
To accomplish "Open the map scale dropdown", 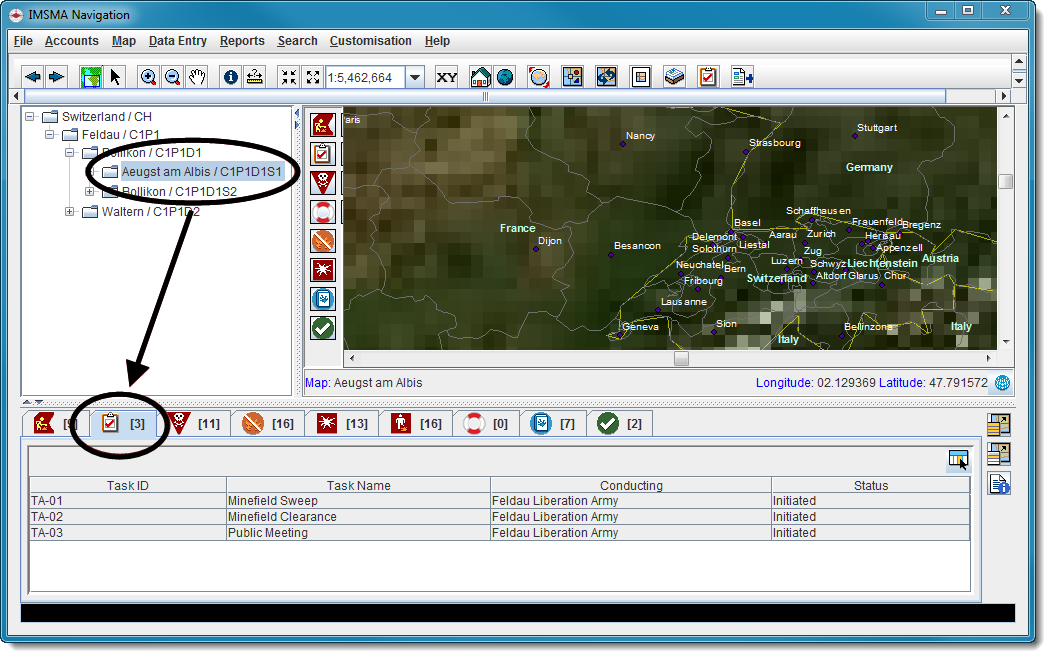I will pyautogui.click(x=415, y=77).
